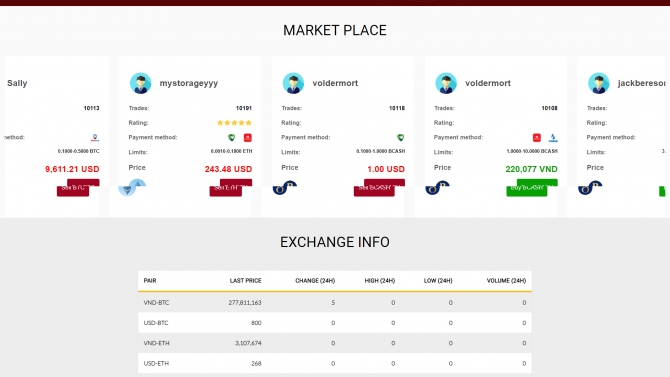Click the LOW (24H) column header
This screenshot has width=670, height=377.
(438, 281)
